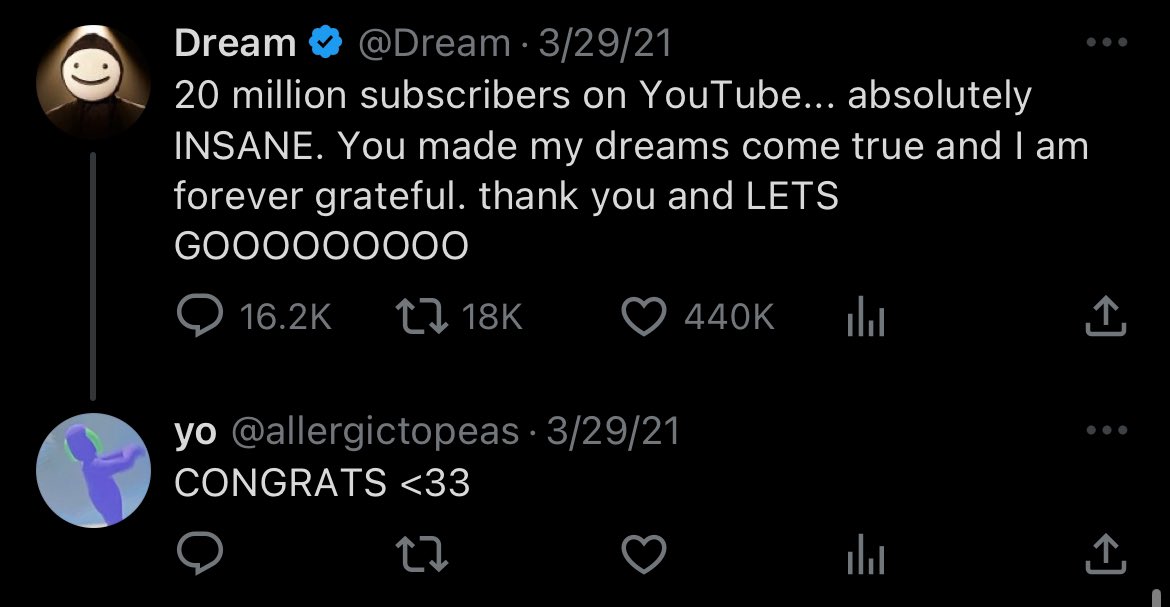Retweet Dream's tweet with 18K retweets
1170x607 pixels.
click(421, 316)
